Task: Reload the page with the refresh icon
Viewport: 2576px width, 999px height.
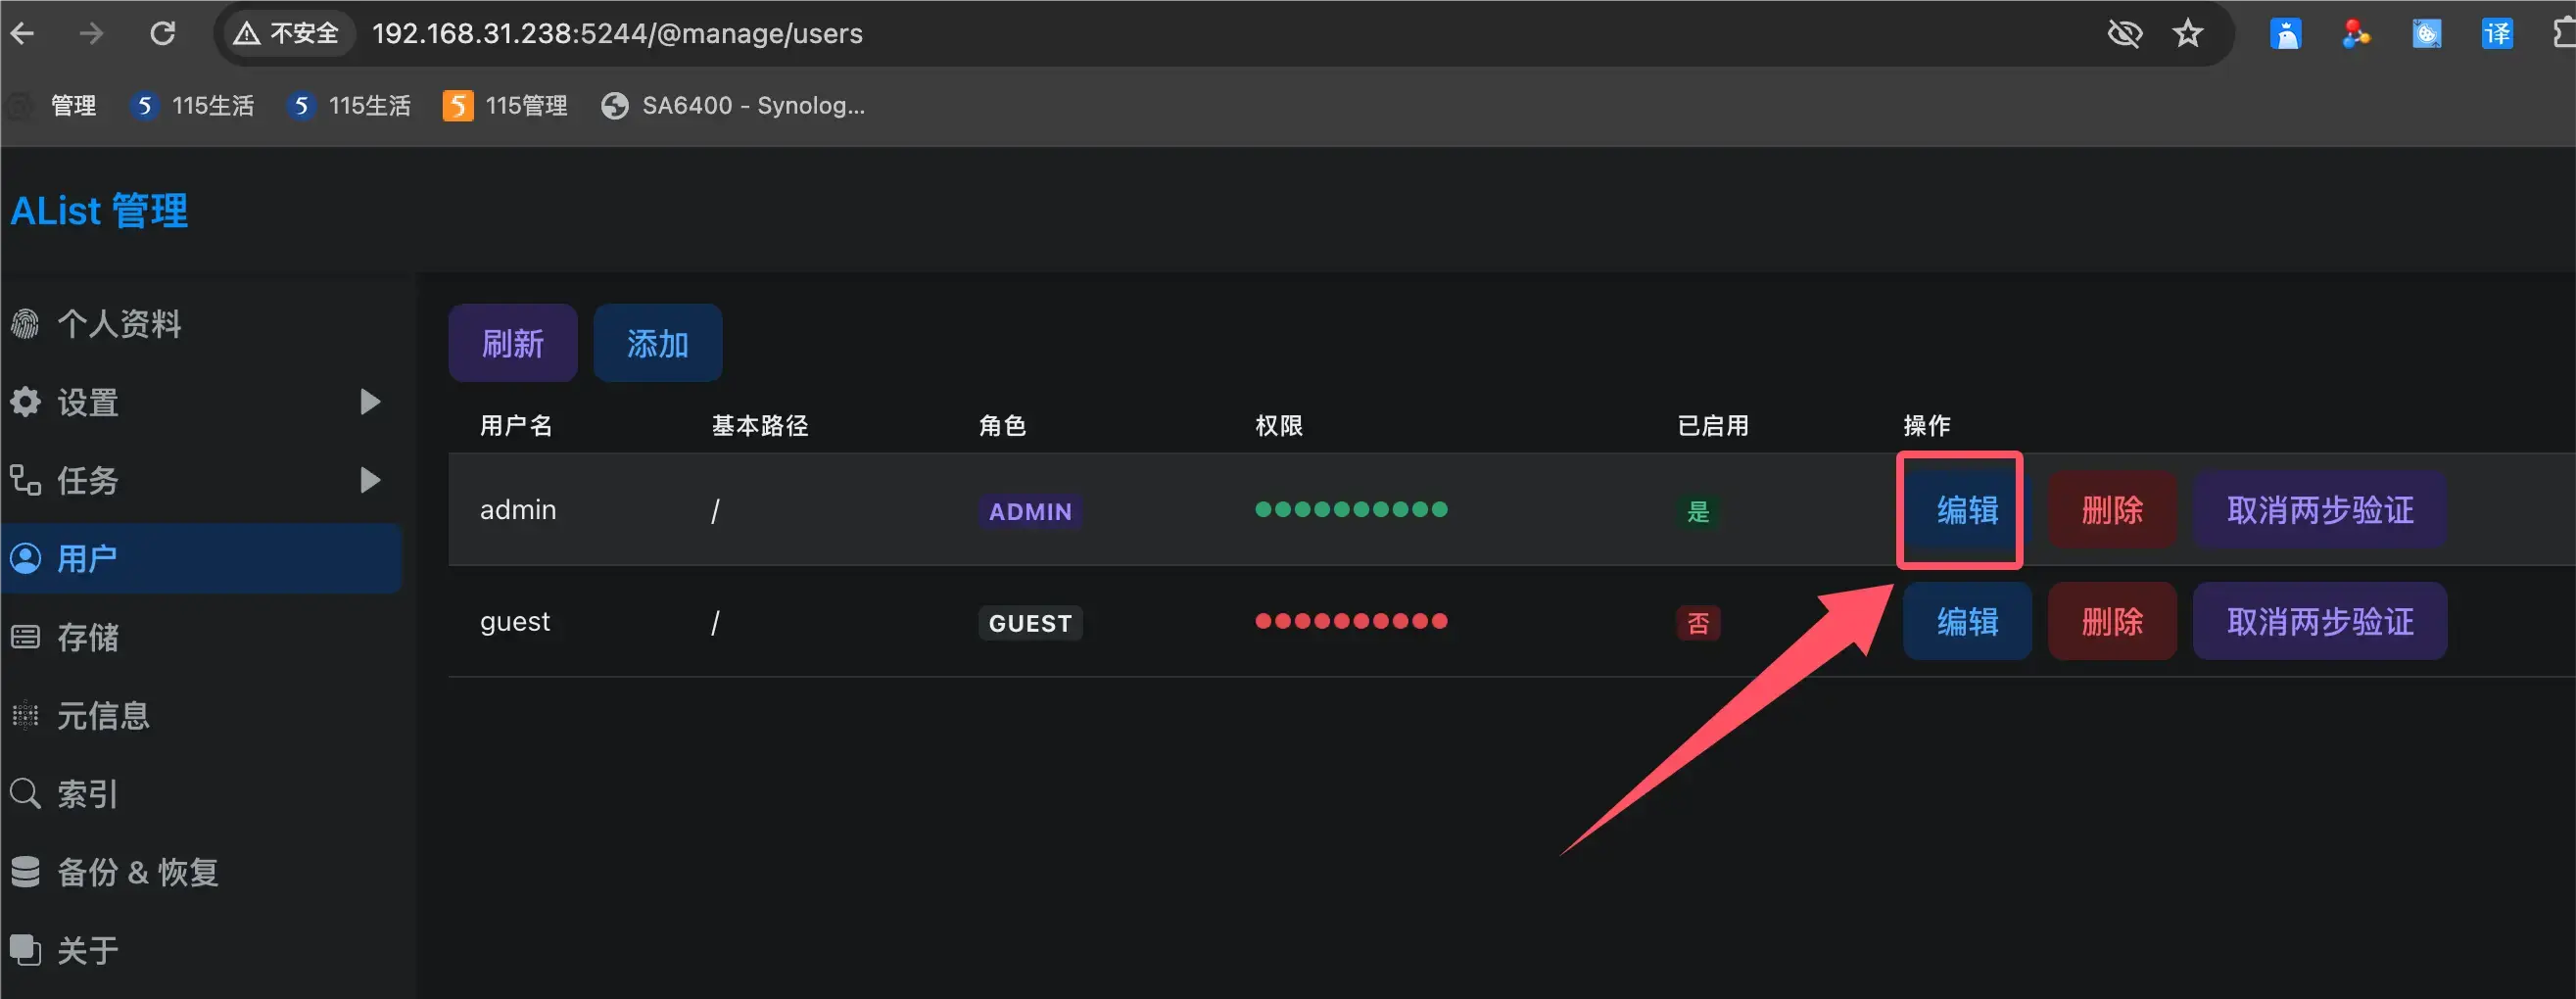Action: pos(162,33)
